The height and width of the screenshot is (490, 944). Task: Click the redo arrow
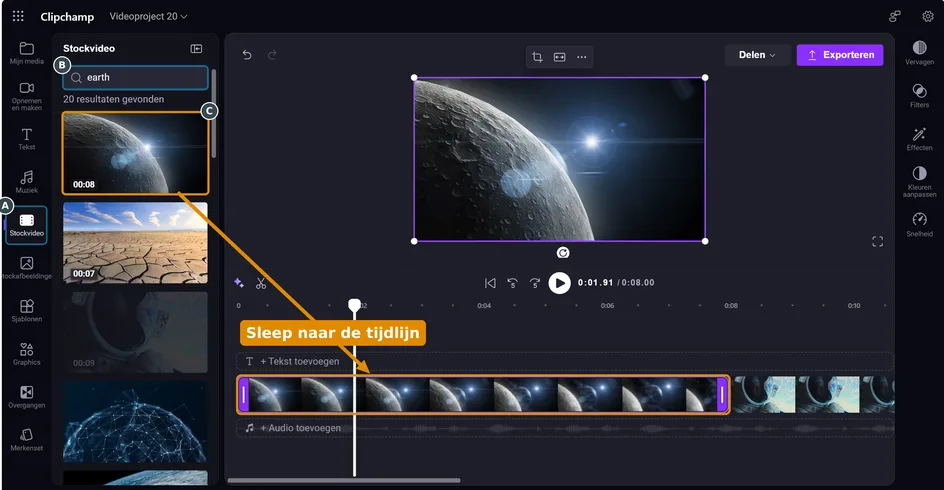pyautogui.click(x=272, y=55)
